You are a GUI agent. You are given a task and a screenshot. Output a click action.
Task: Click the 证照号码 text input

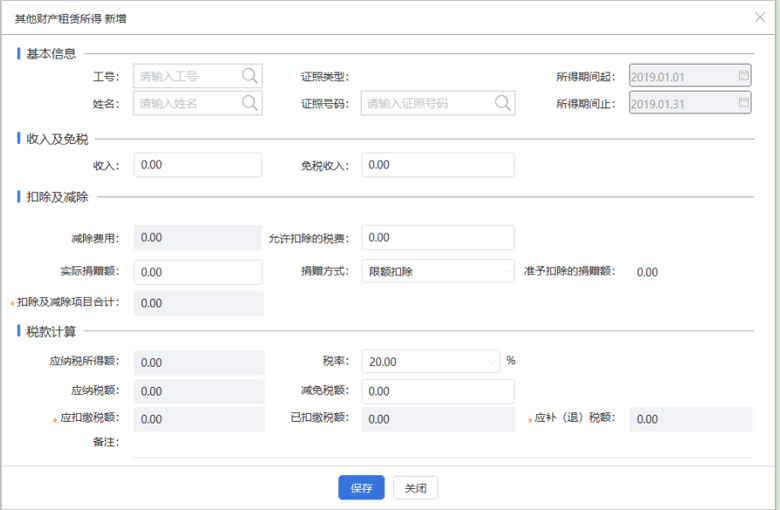click(425, 103)
